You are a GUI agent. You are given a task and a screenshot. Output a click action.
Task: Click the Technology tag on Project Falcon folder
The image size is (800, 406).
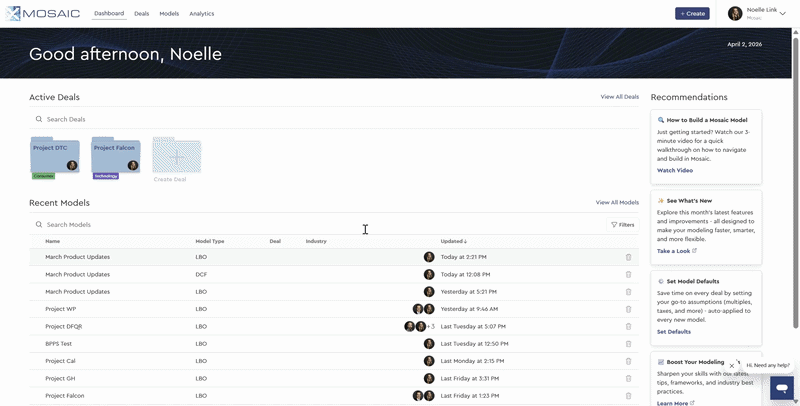[x=106, y=176]
